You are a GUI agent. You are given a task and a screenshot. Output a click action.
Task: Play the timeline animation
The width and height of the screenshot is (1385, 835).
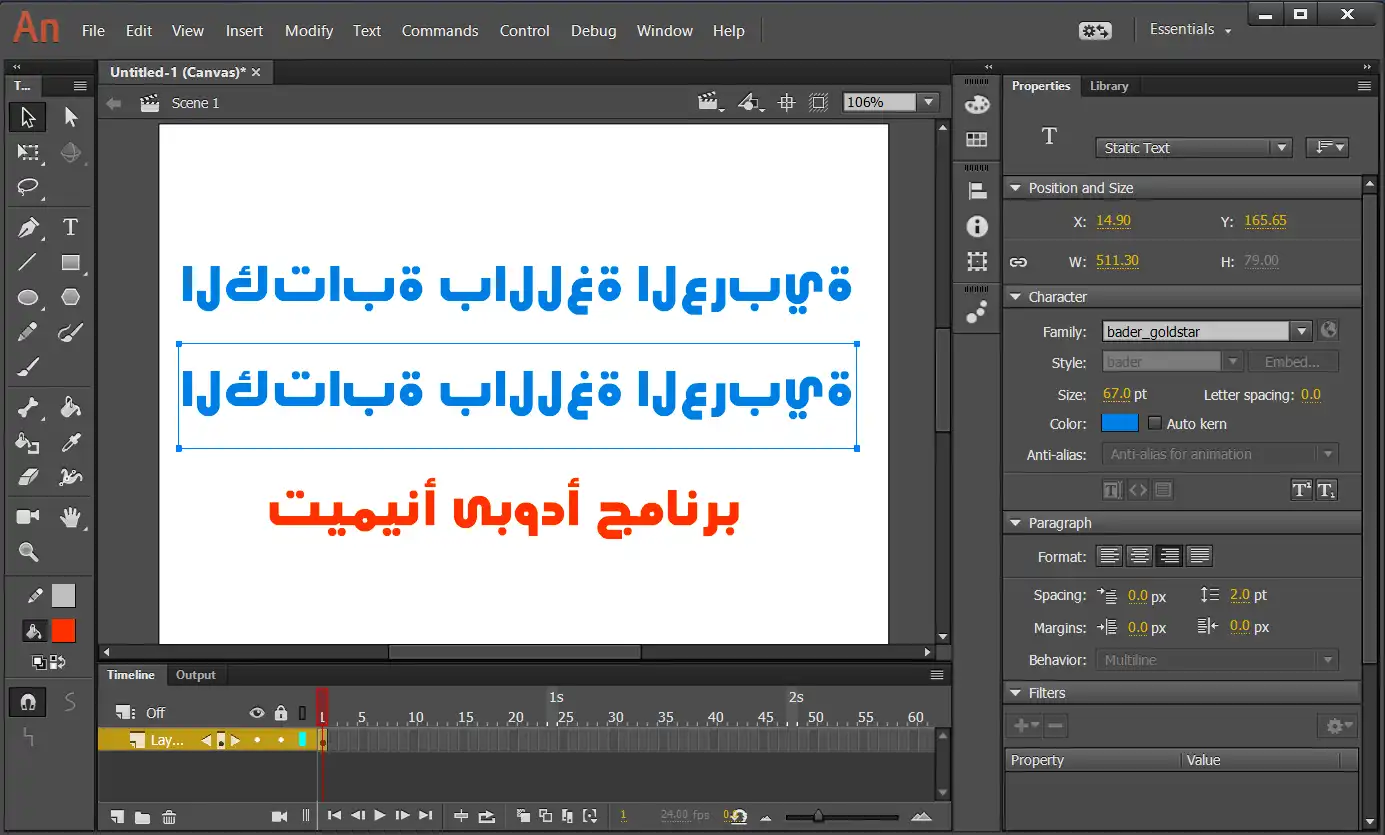(x=379, y=816)
